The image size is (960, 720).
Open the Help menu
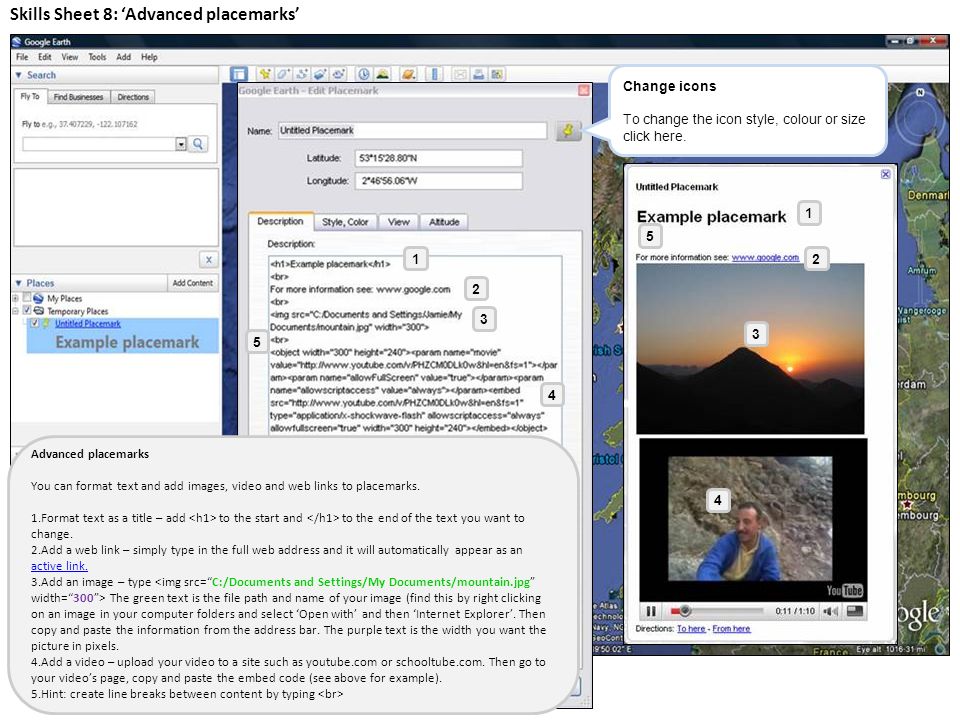[x=149, y=57]
